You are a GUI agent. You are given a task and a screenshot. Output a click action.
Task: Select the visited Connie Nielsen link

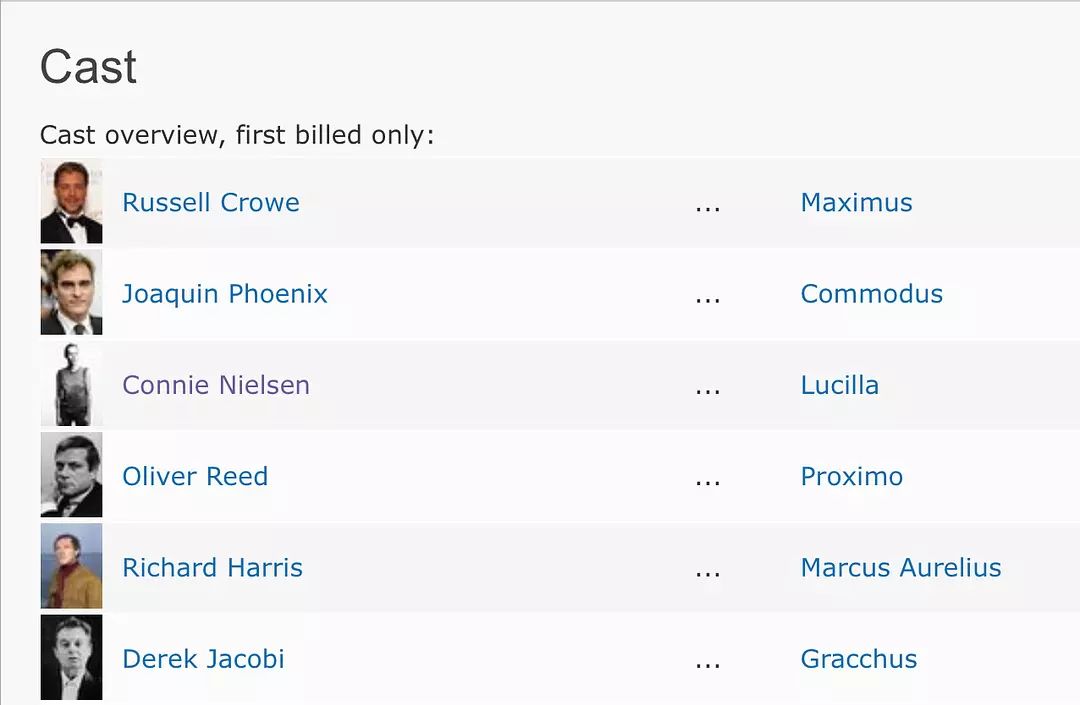216,385
